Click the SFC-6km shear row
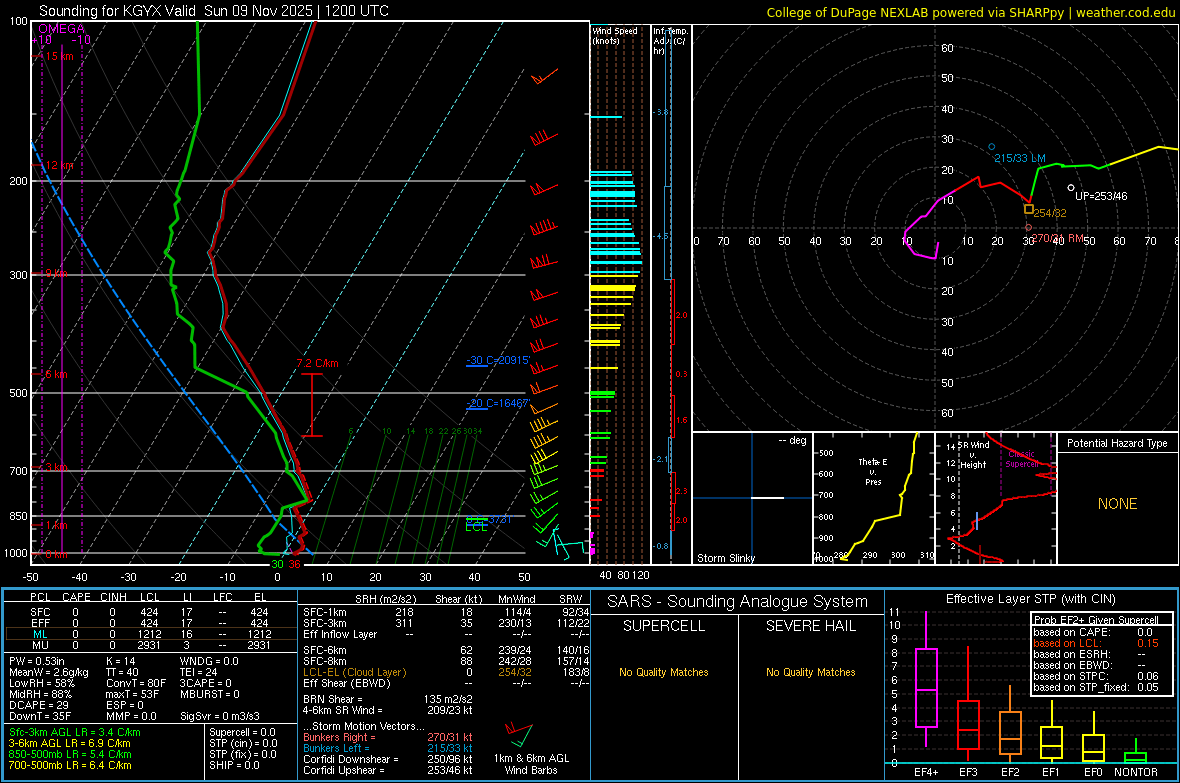The height and width of the screenshot is (783, 1180). pos(446,650)
